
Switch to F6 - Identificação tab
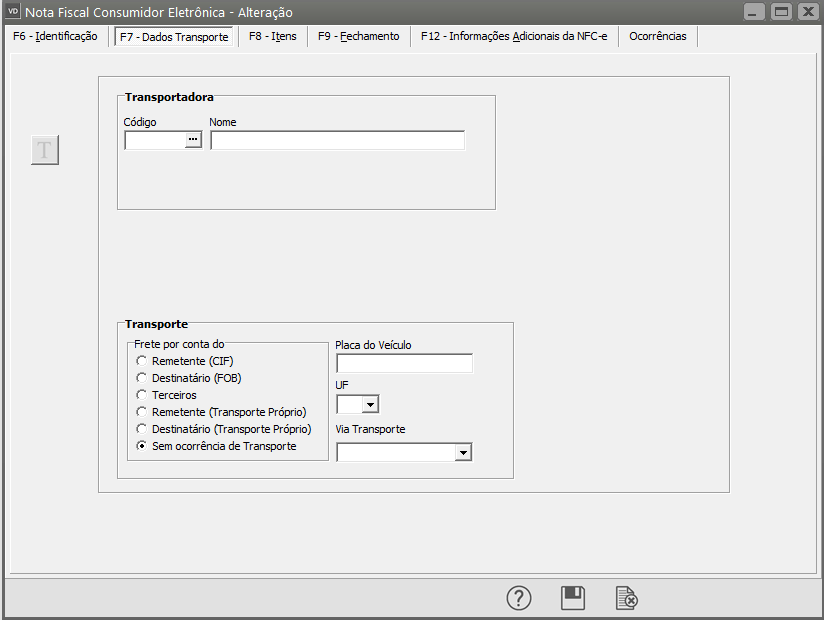point(55,36)
